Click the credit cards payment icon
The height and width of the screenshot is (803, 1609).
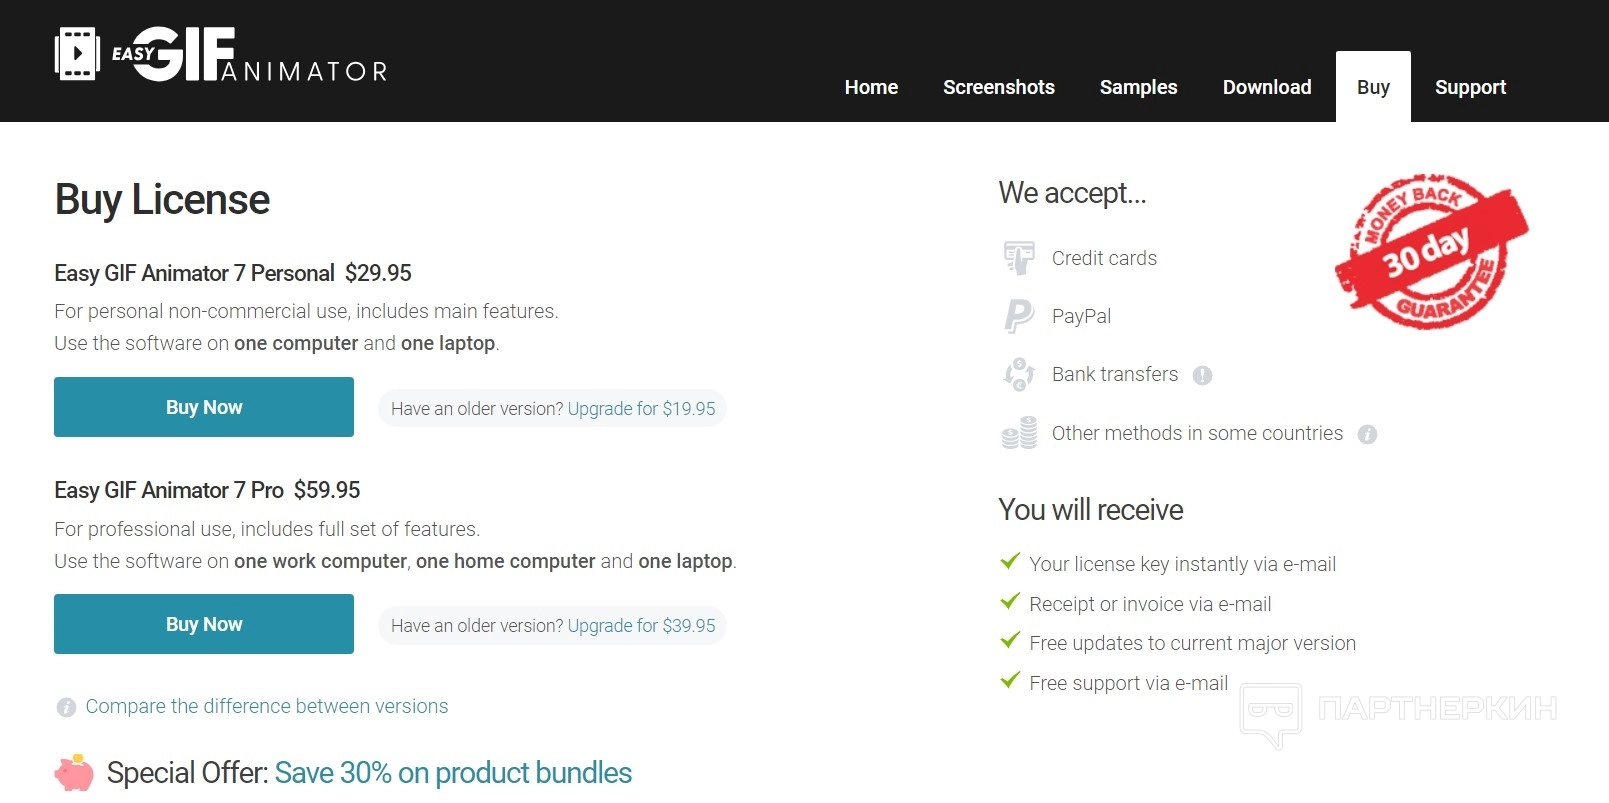tap(1019, 258)
